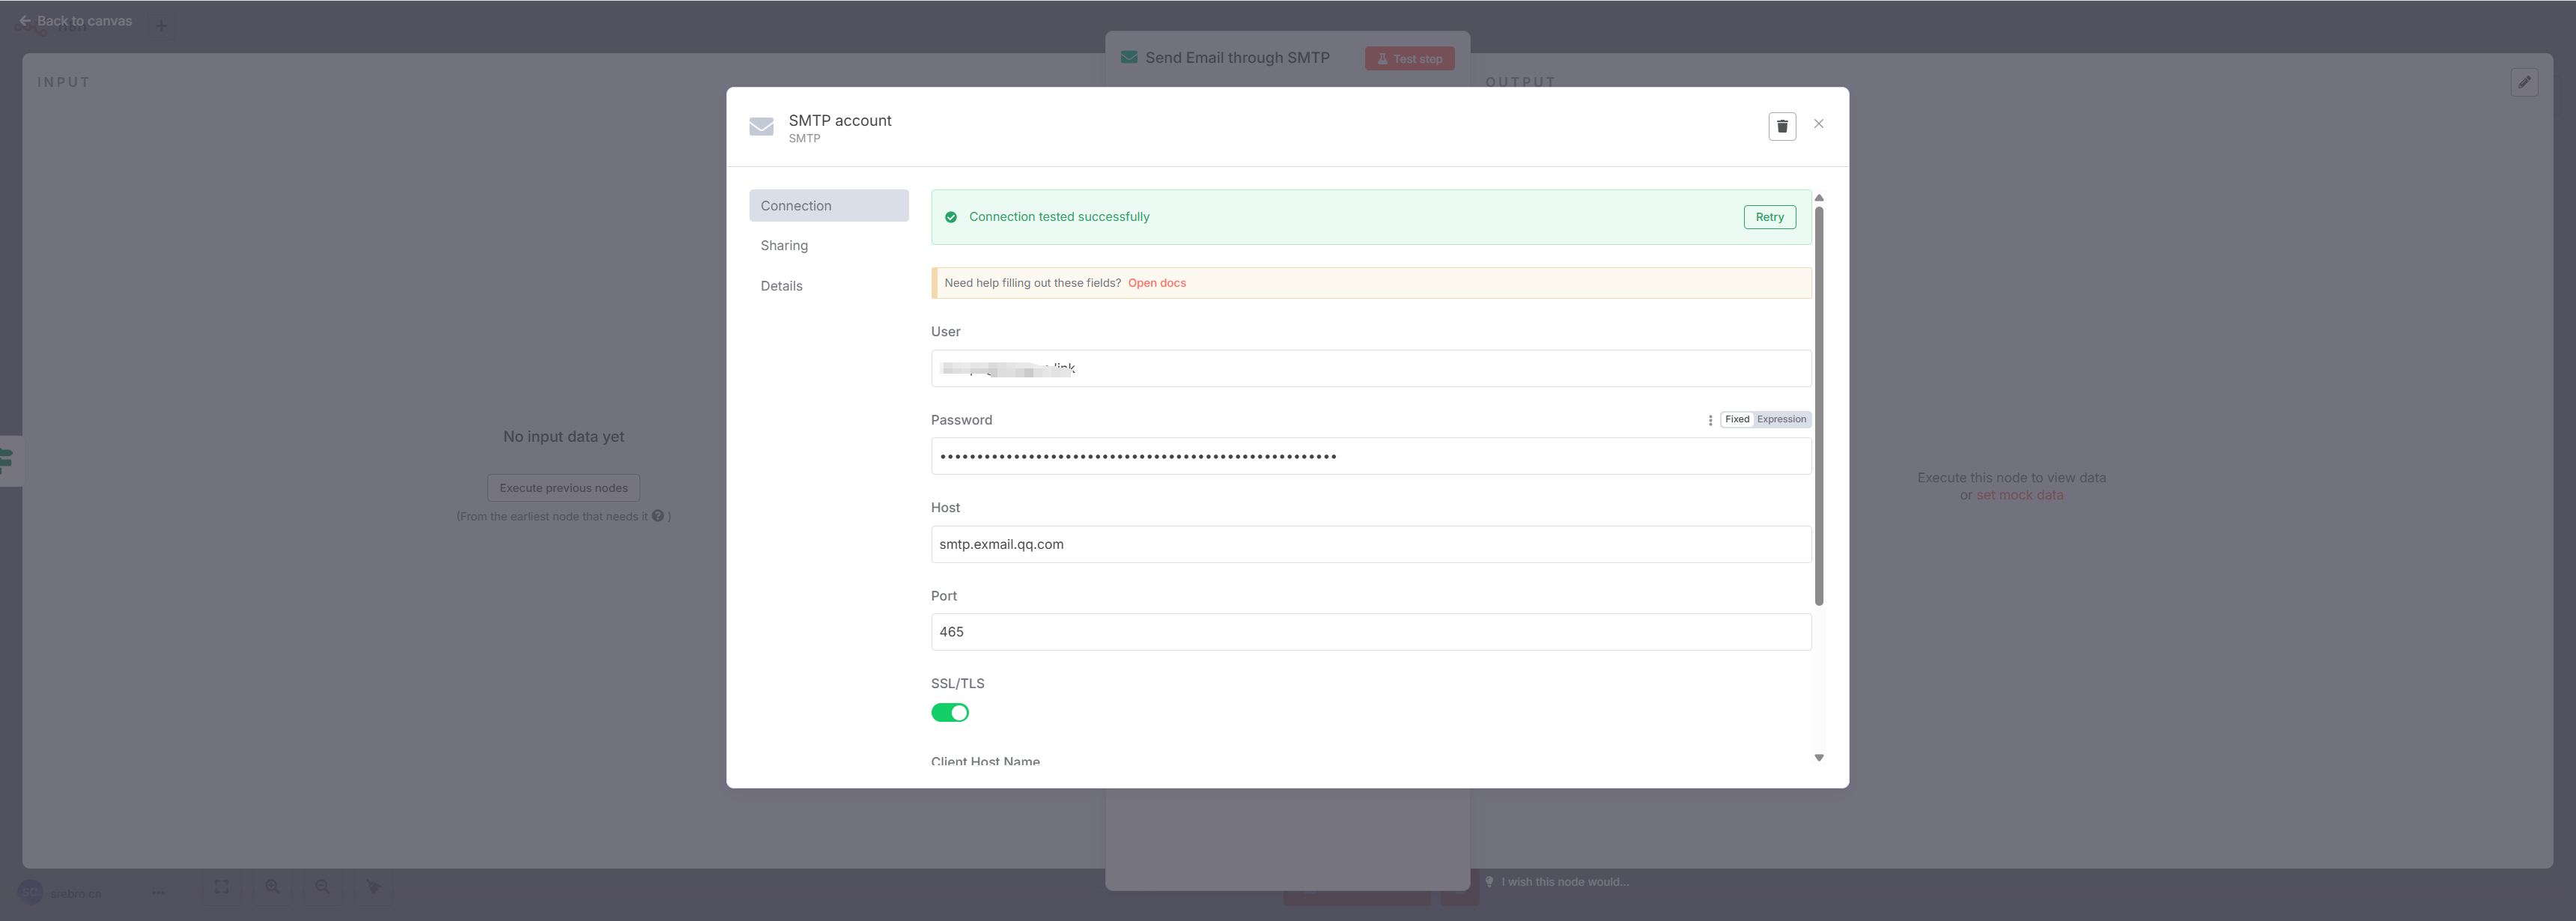Screen dimensions: 2576x921
Task: Close the SMTP account dialog
Action: point(1818,124)
